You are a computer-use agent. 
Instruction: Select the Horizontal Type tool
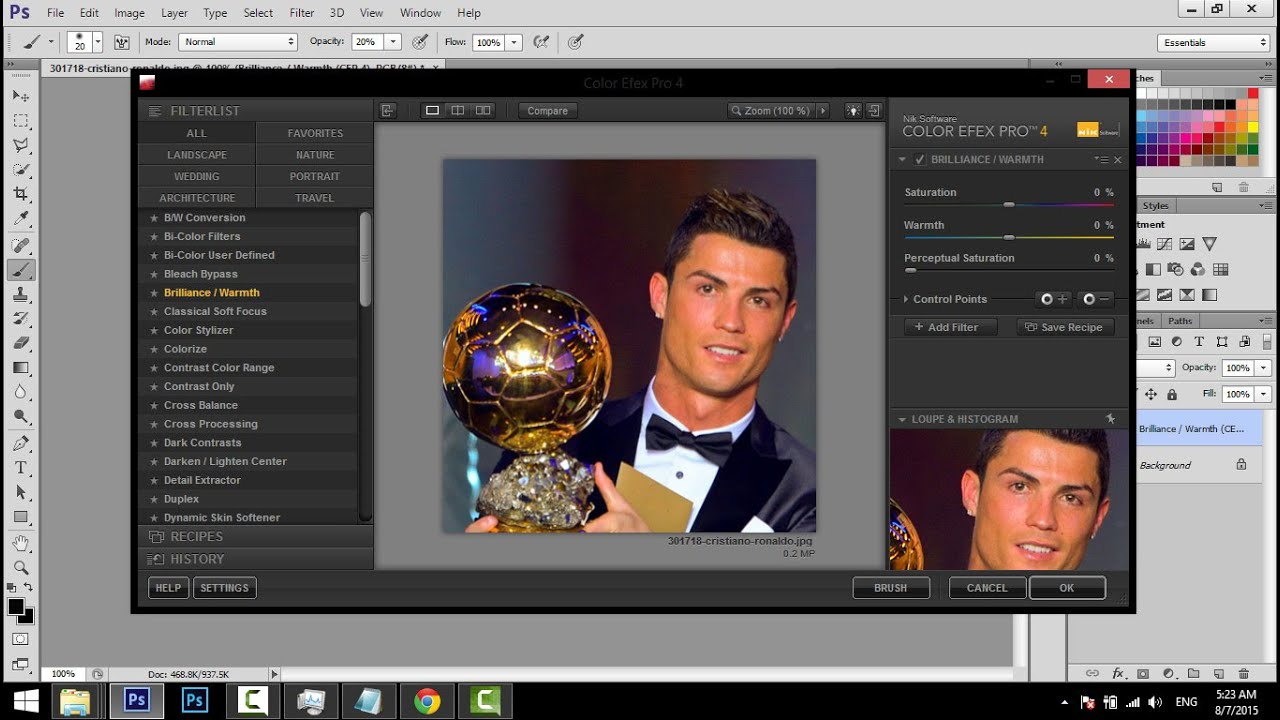click(x=21, y=468)
